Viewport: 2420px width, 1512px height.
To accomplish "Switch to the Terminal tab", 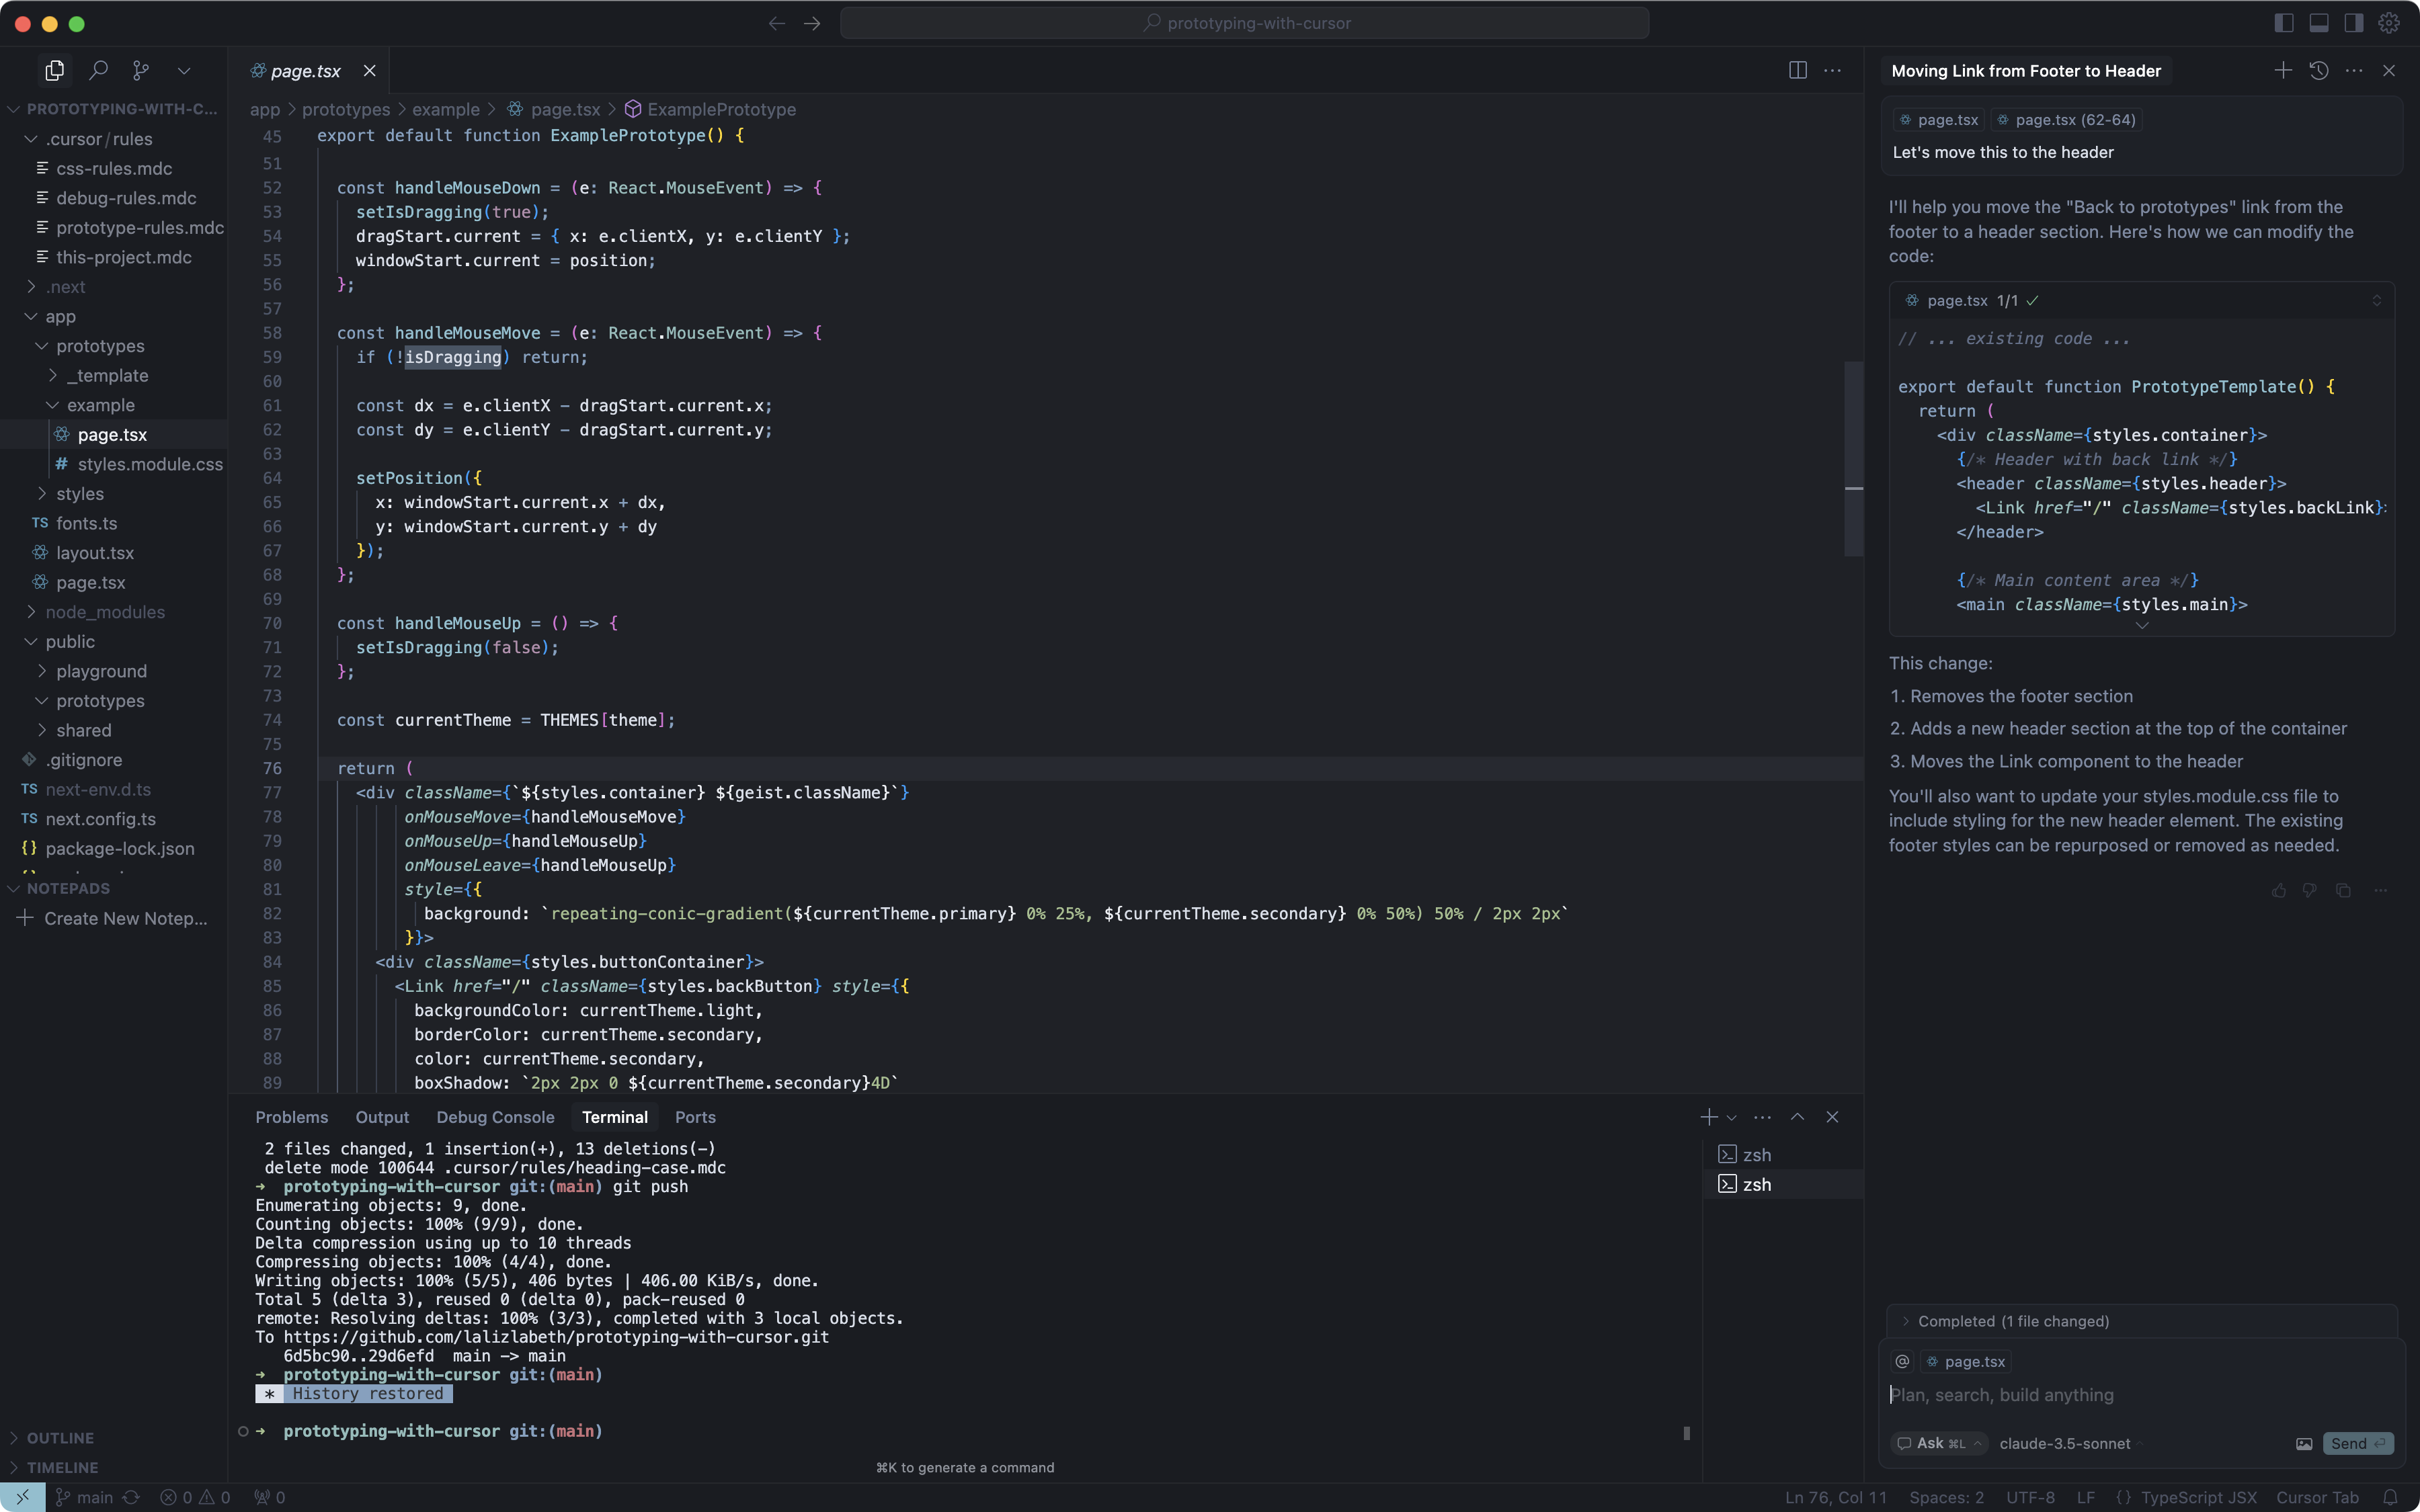I will tap(615, 1117).
